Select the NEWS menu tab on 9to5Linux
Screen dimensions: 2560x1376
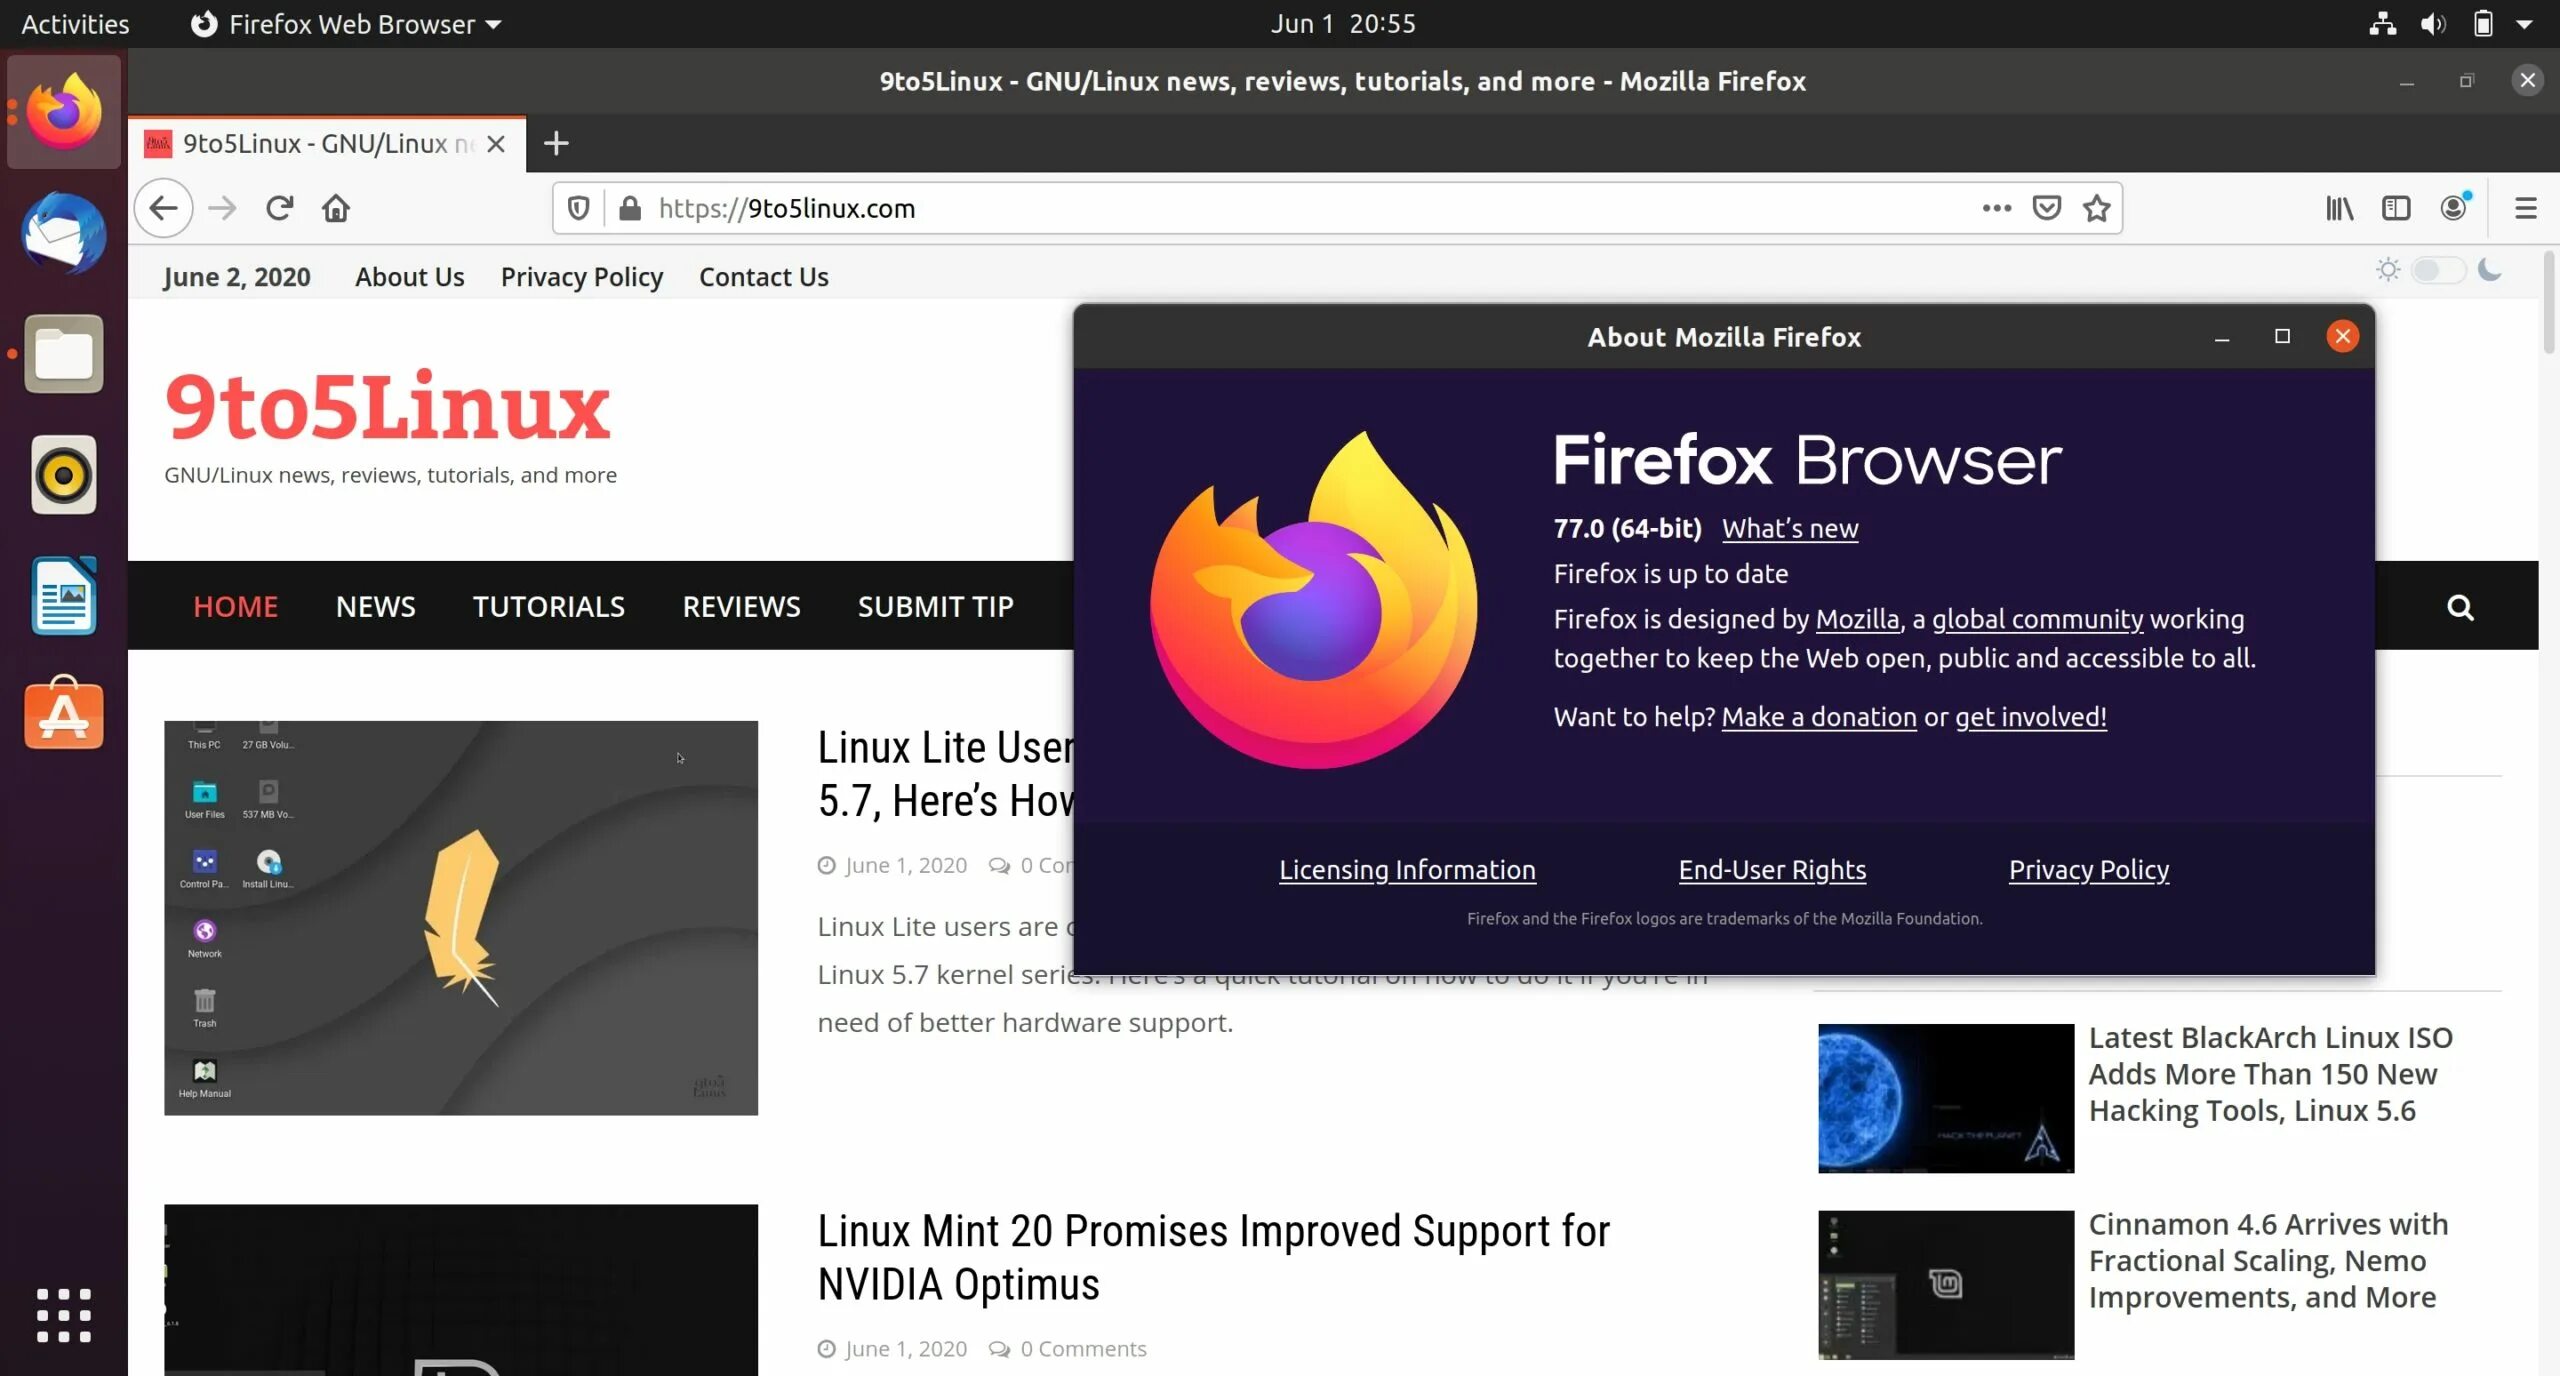click(x=376, y=607)
